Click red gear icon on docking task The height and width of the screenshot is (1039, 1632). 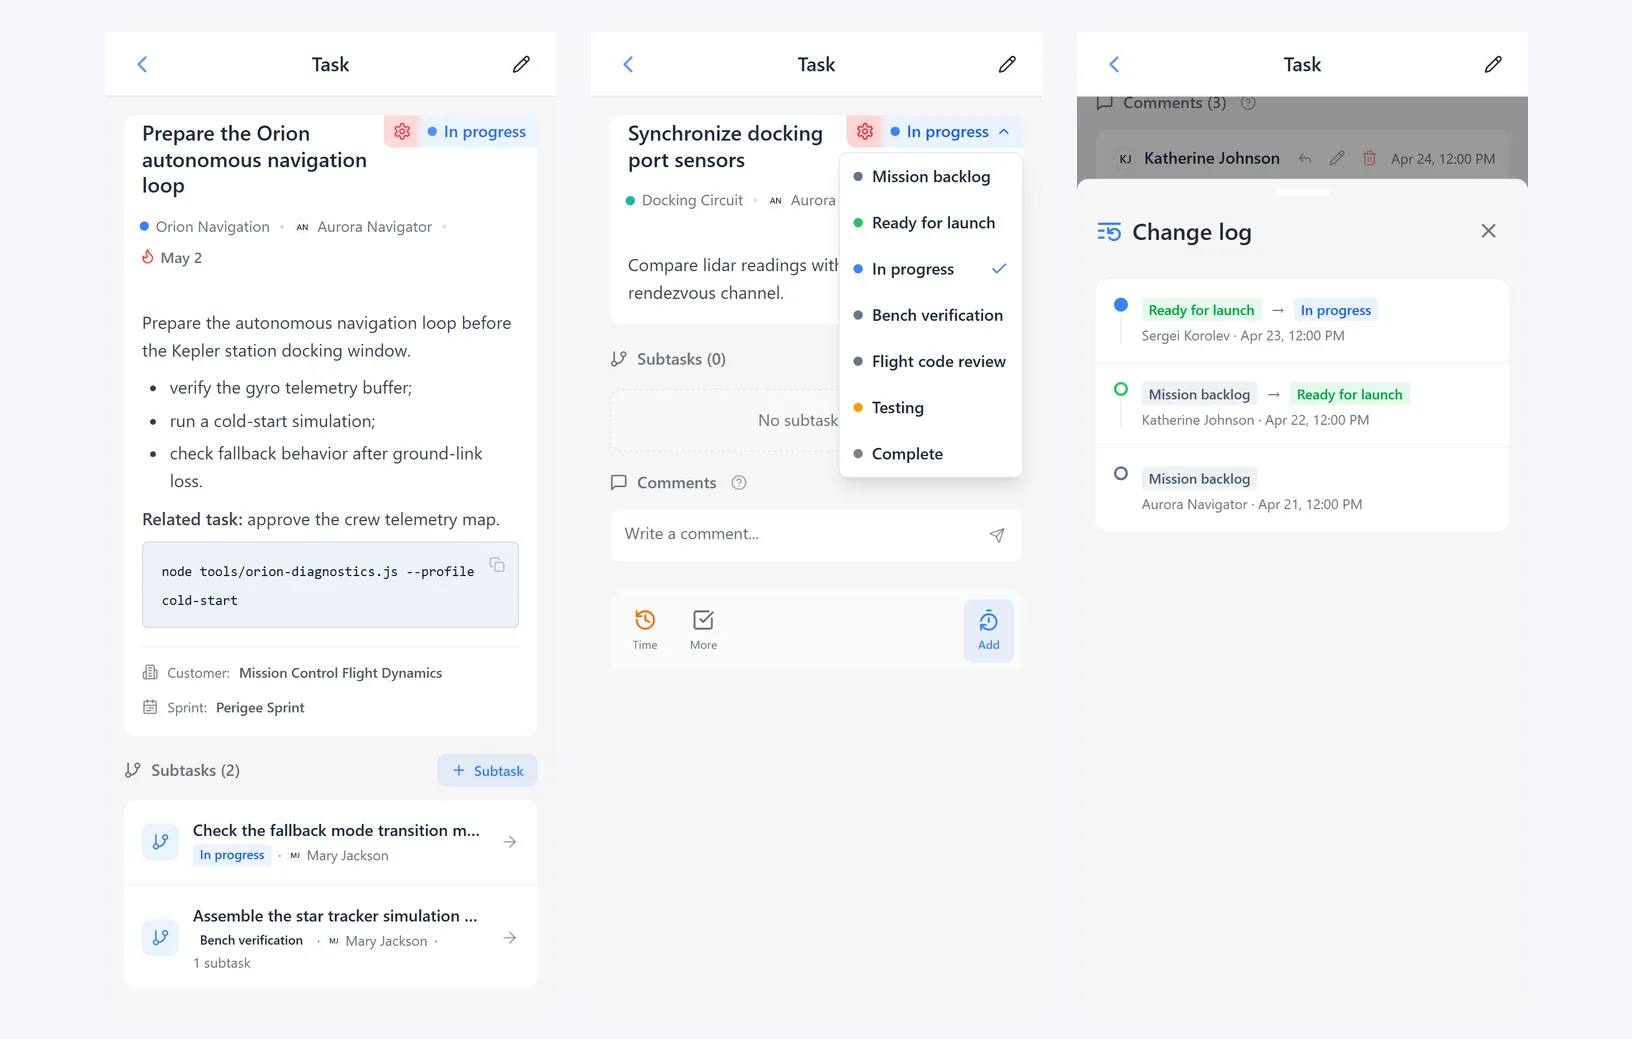(x=865, y=132)
